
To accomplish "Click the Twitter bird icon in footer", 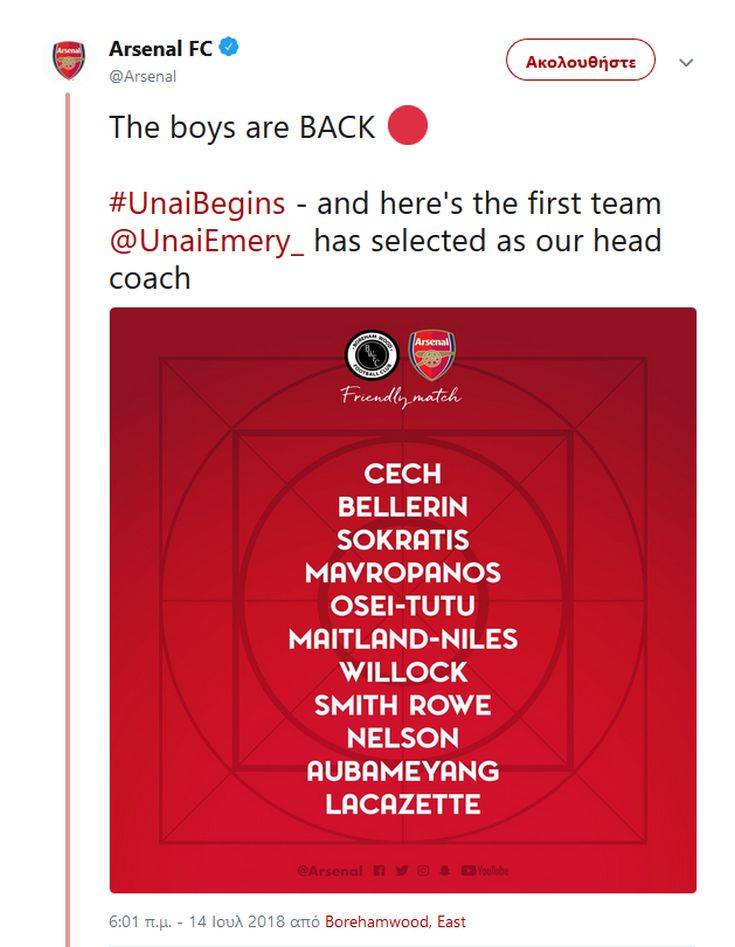I will (x=401, y=871).
